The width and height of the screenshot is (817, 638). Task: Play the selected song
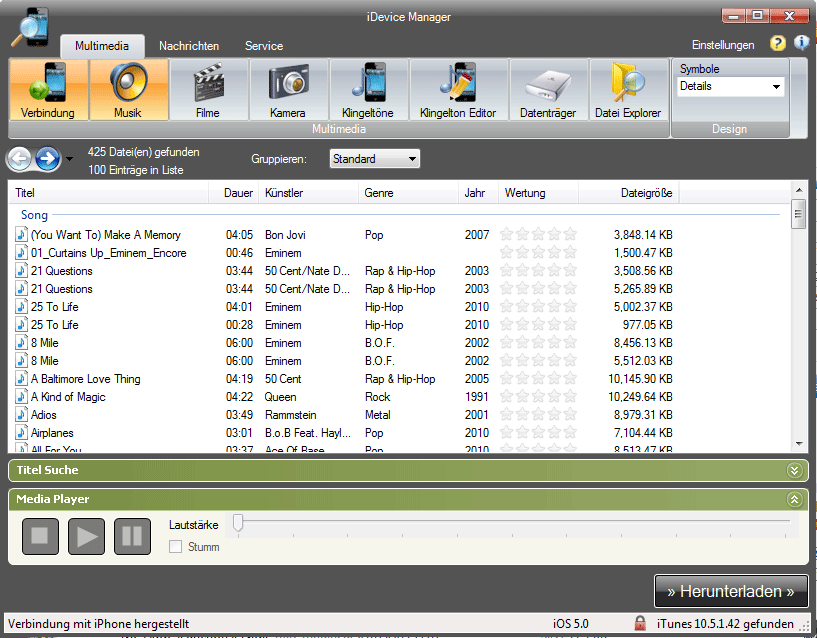point(86,536)
